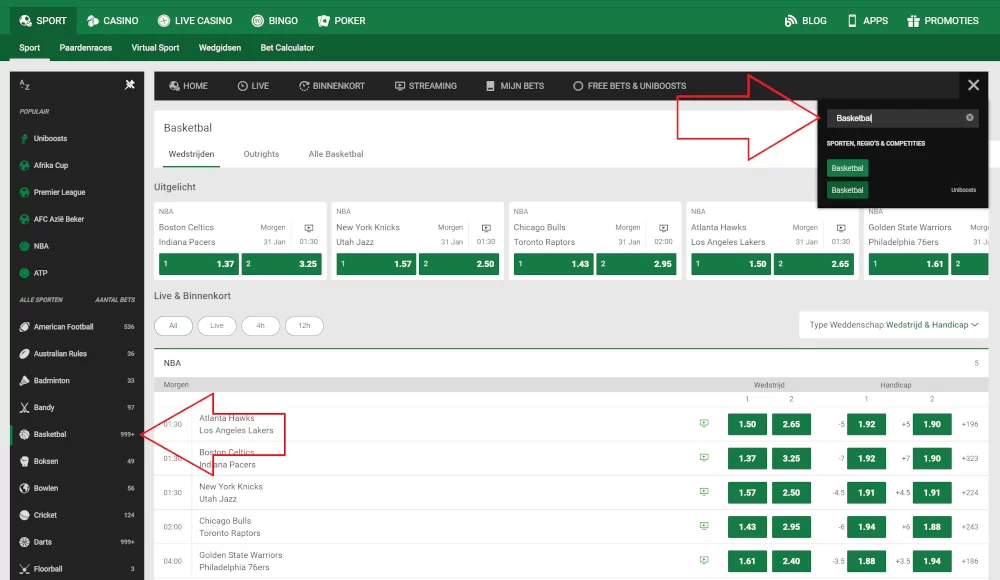Select Darts in sports list
This screenshot has height=580, width=1000.
click(77, 542)
